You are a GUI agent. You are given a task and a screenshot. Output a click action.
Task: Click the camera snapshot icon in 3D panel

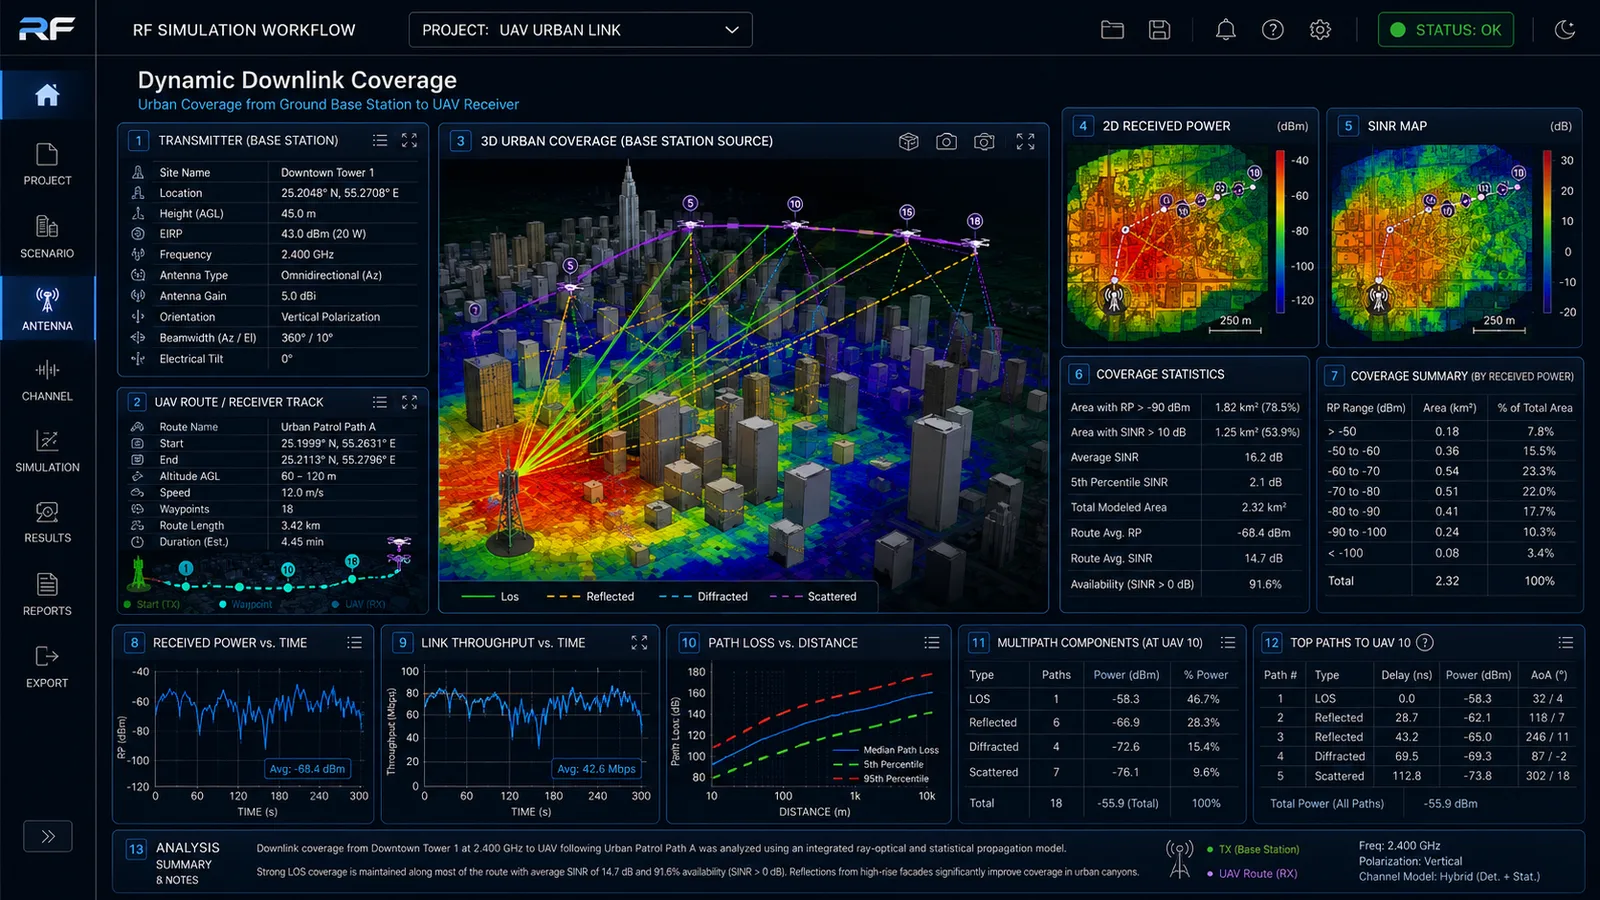point(946,142)
